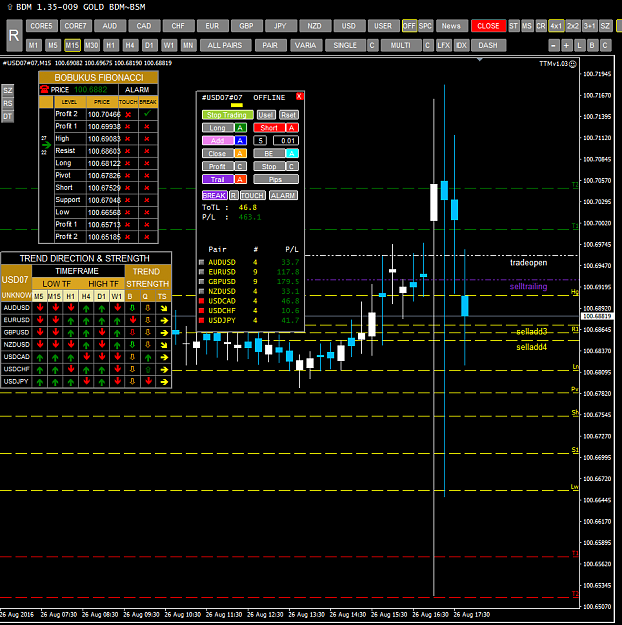The width and height of the screenshot is (622, 625).
Task: Click the green A next to Long
Action: [240, 128]
